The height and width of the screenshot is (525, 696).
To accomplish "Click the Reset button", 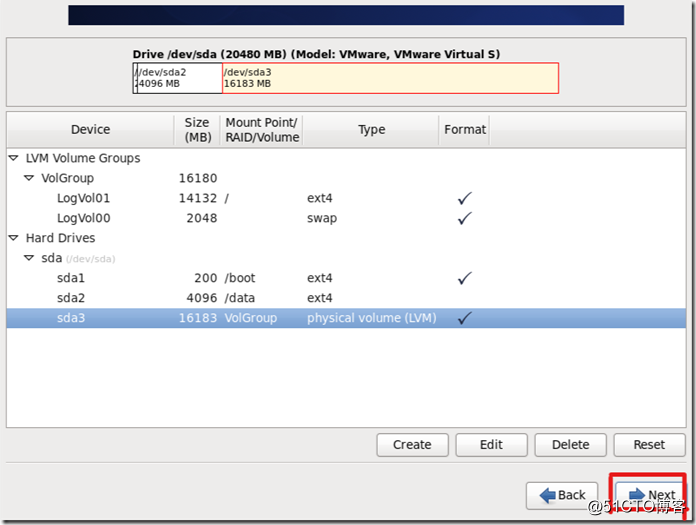I will point(649,445).
